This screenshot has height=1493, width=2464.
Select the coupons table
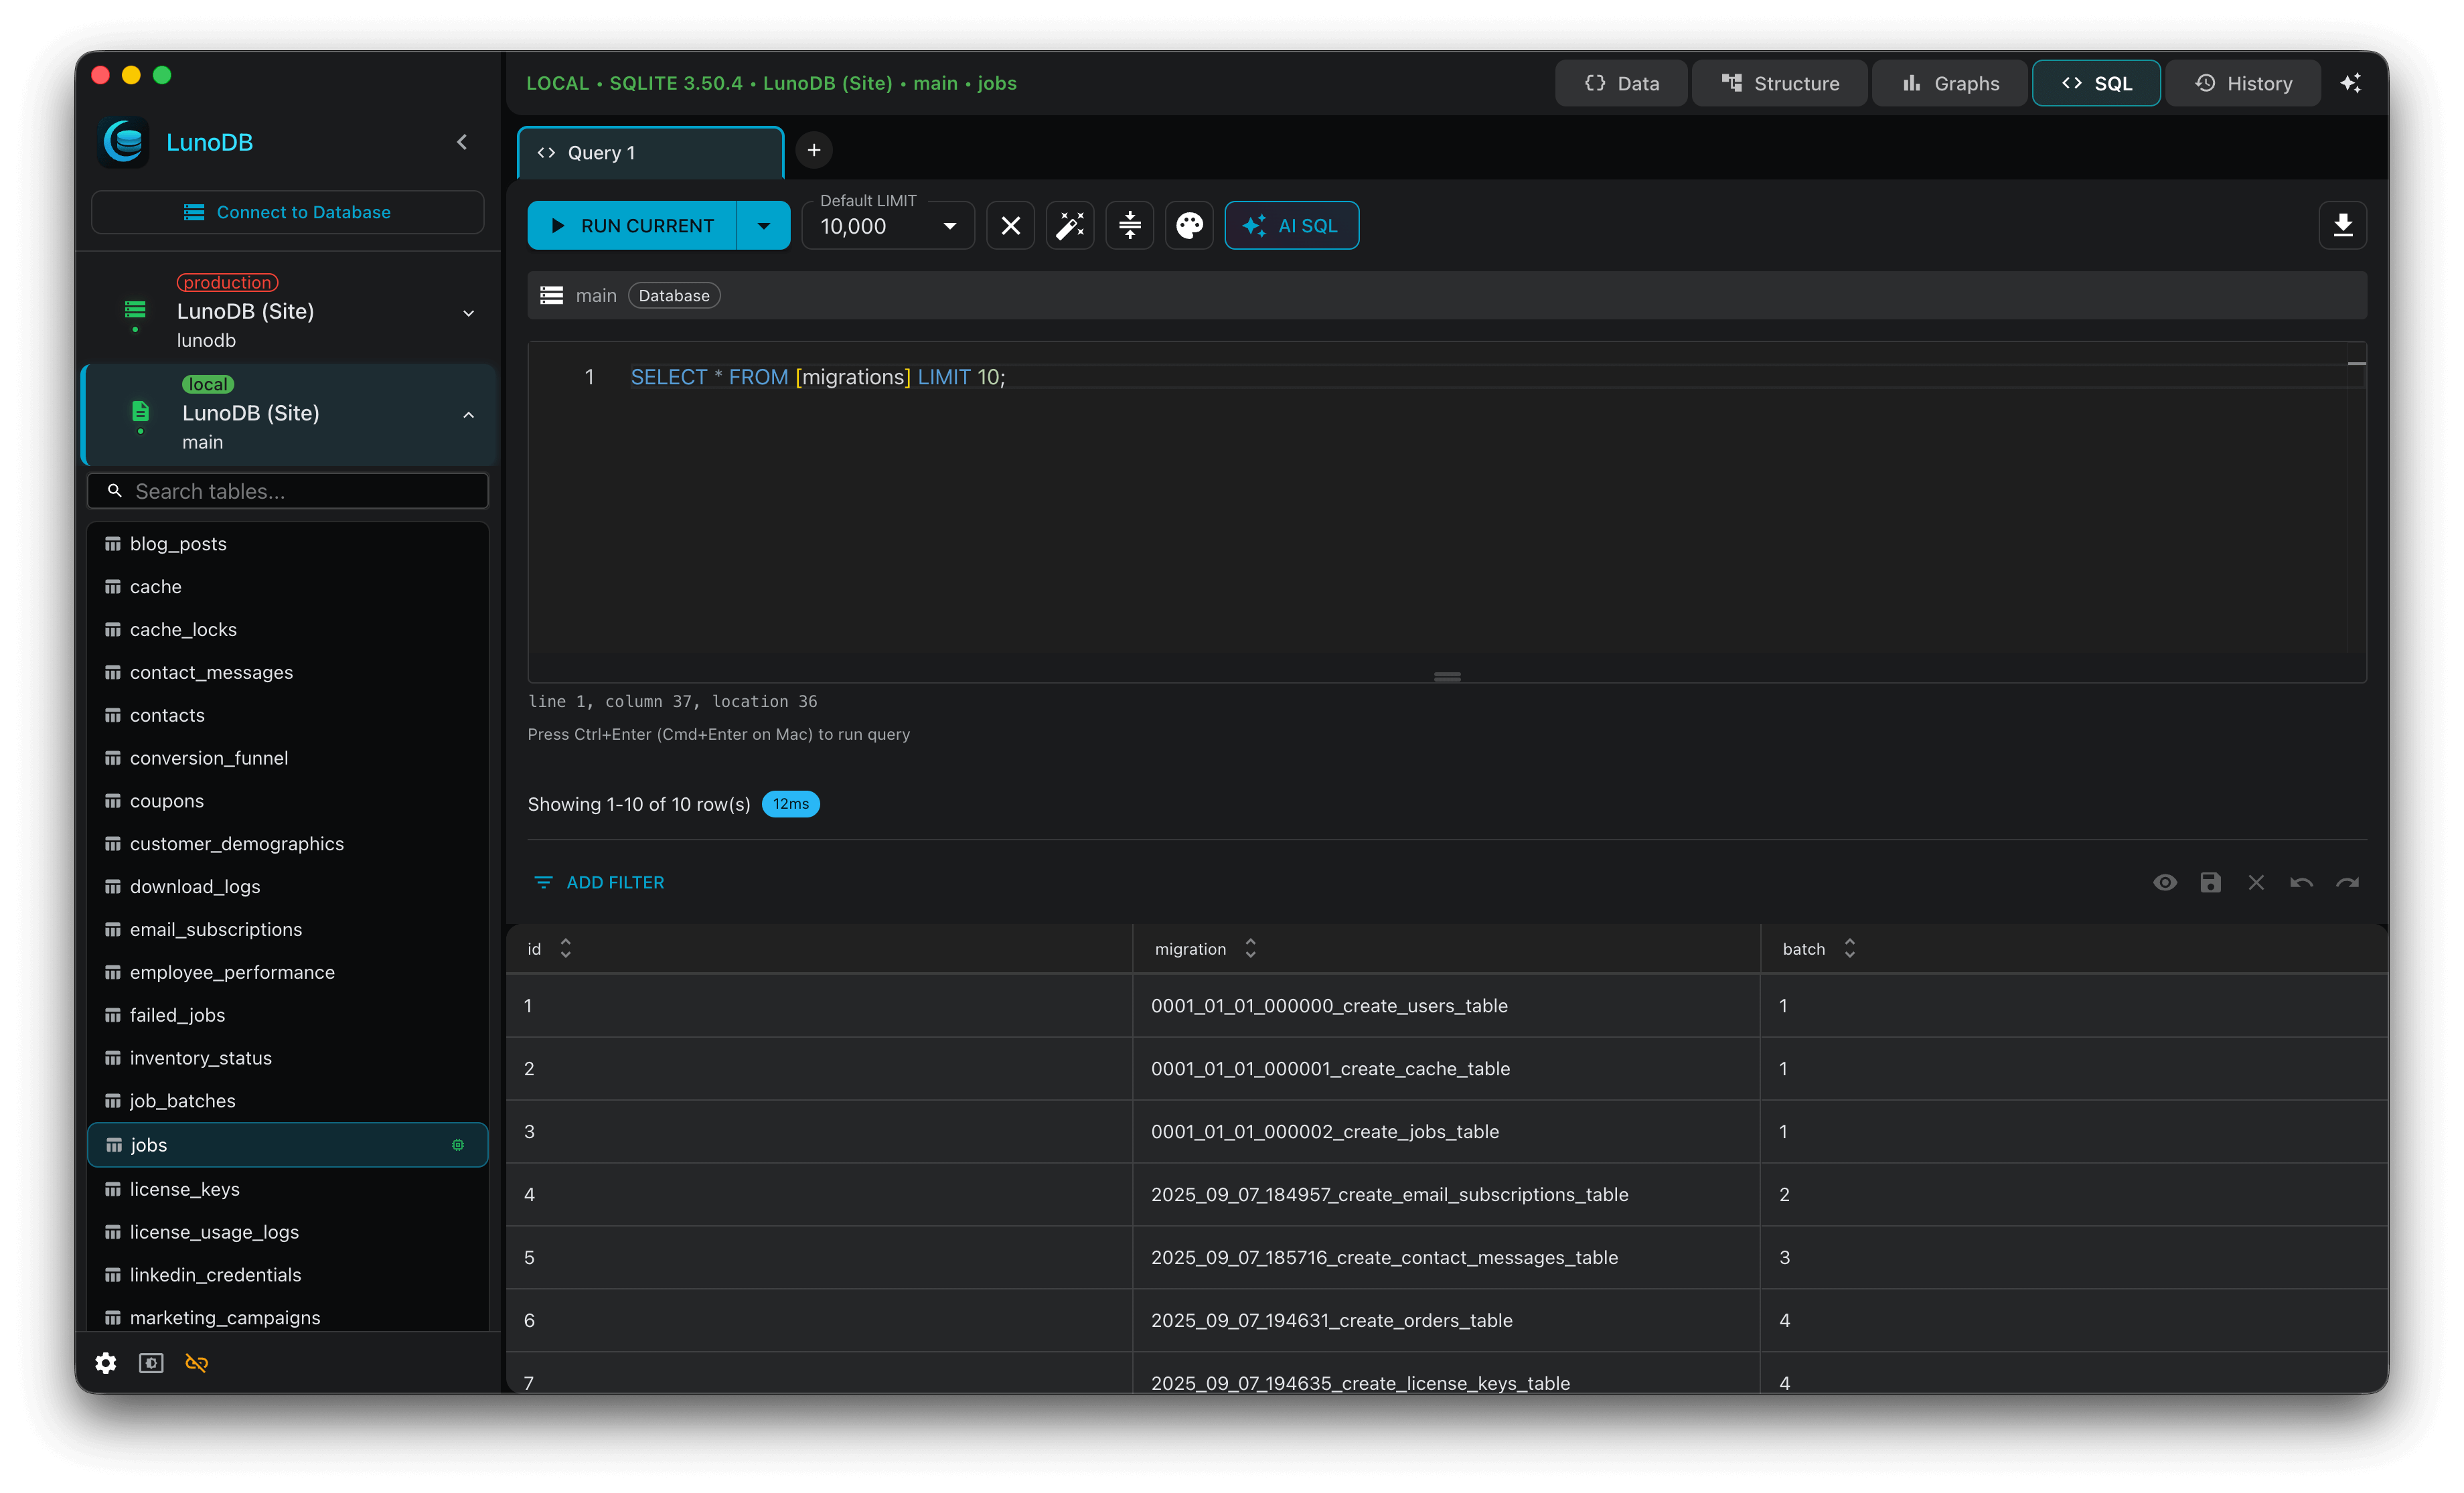(288, 801)
